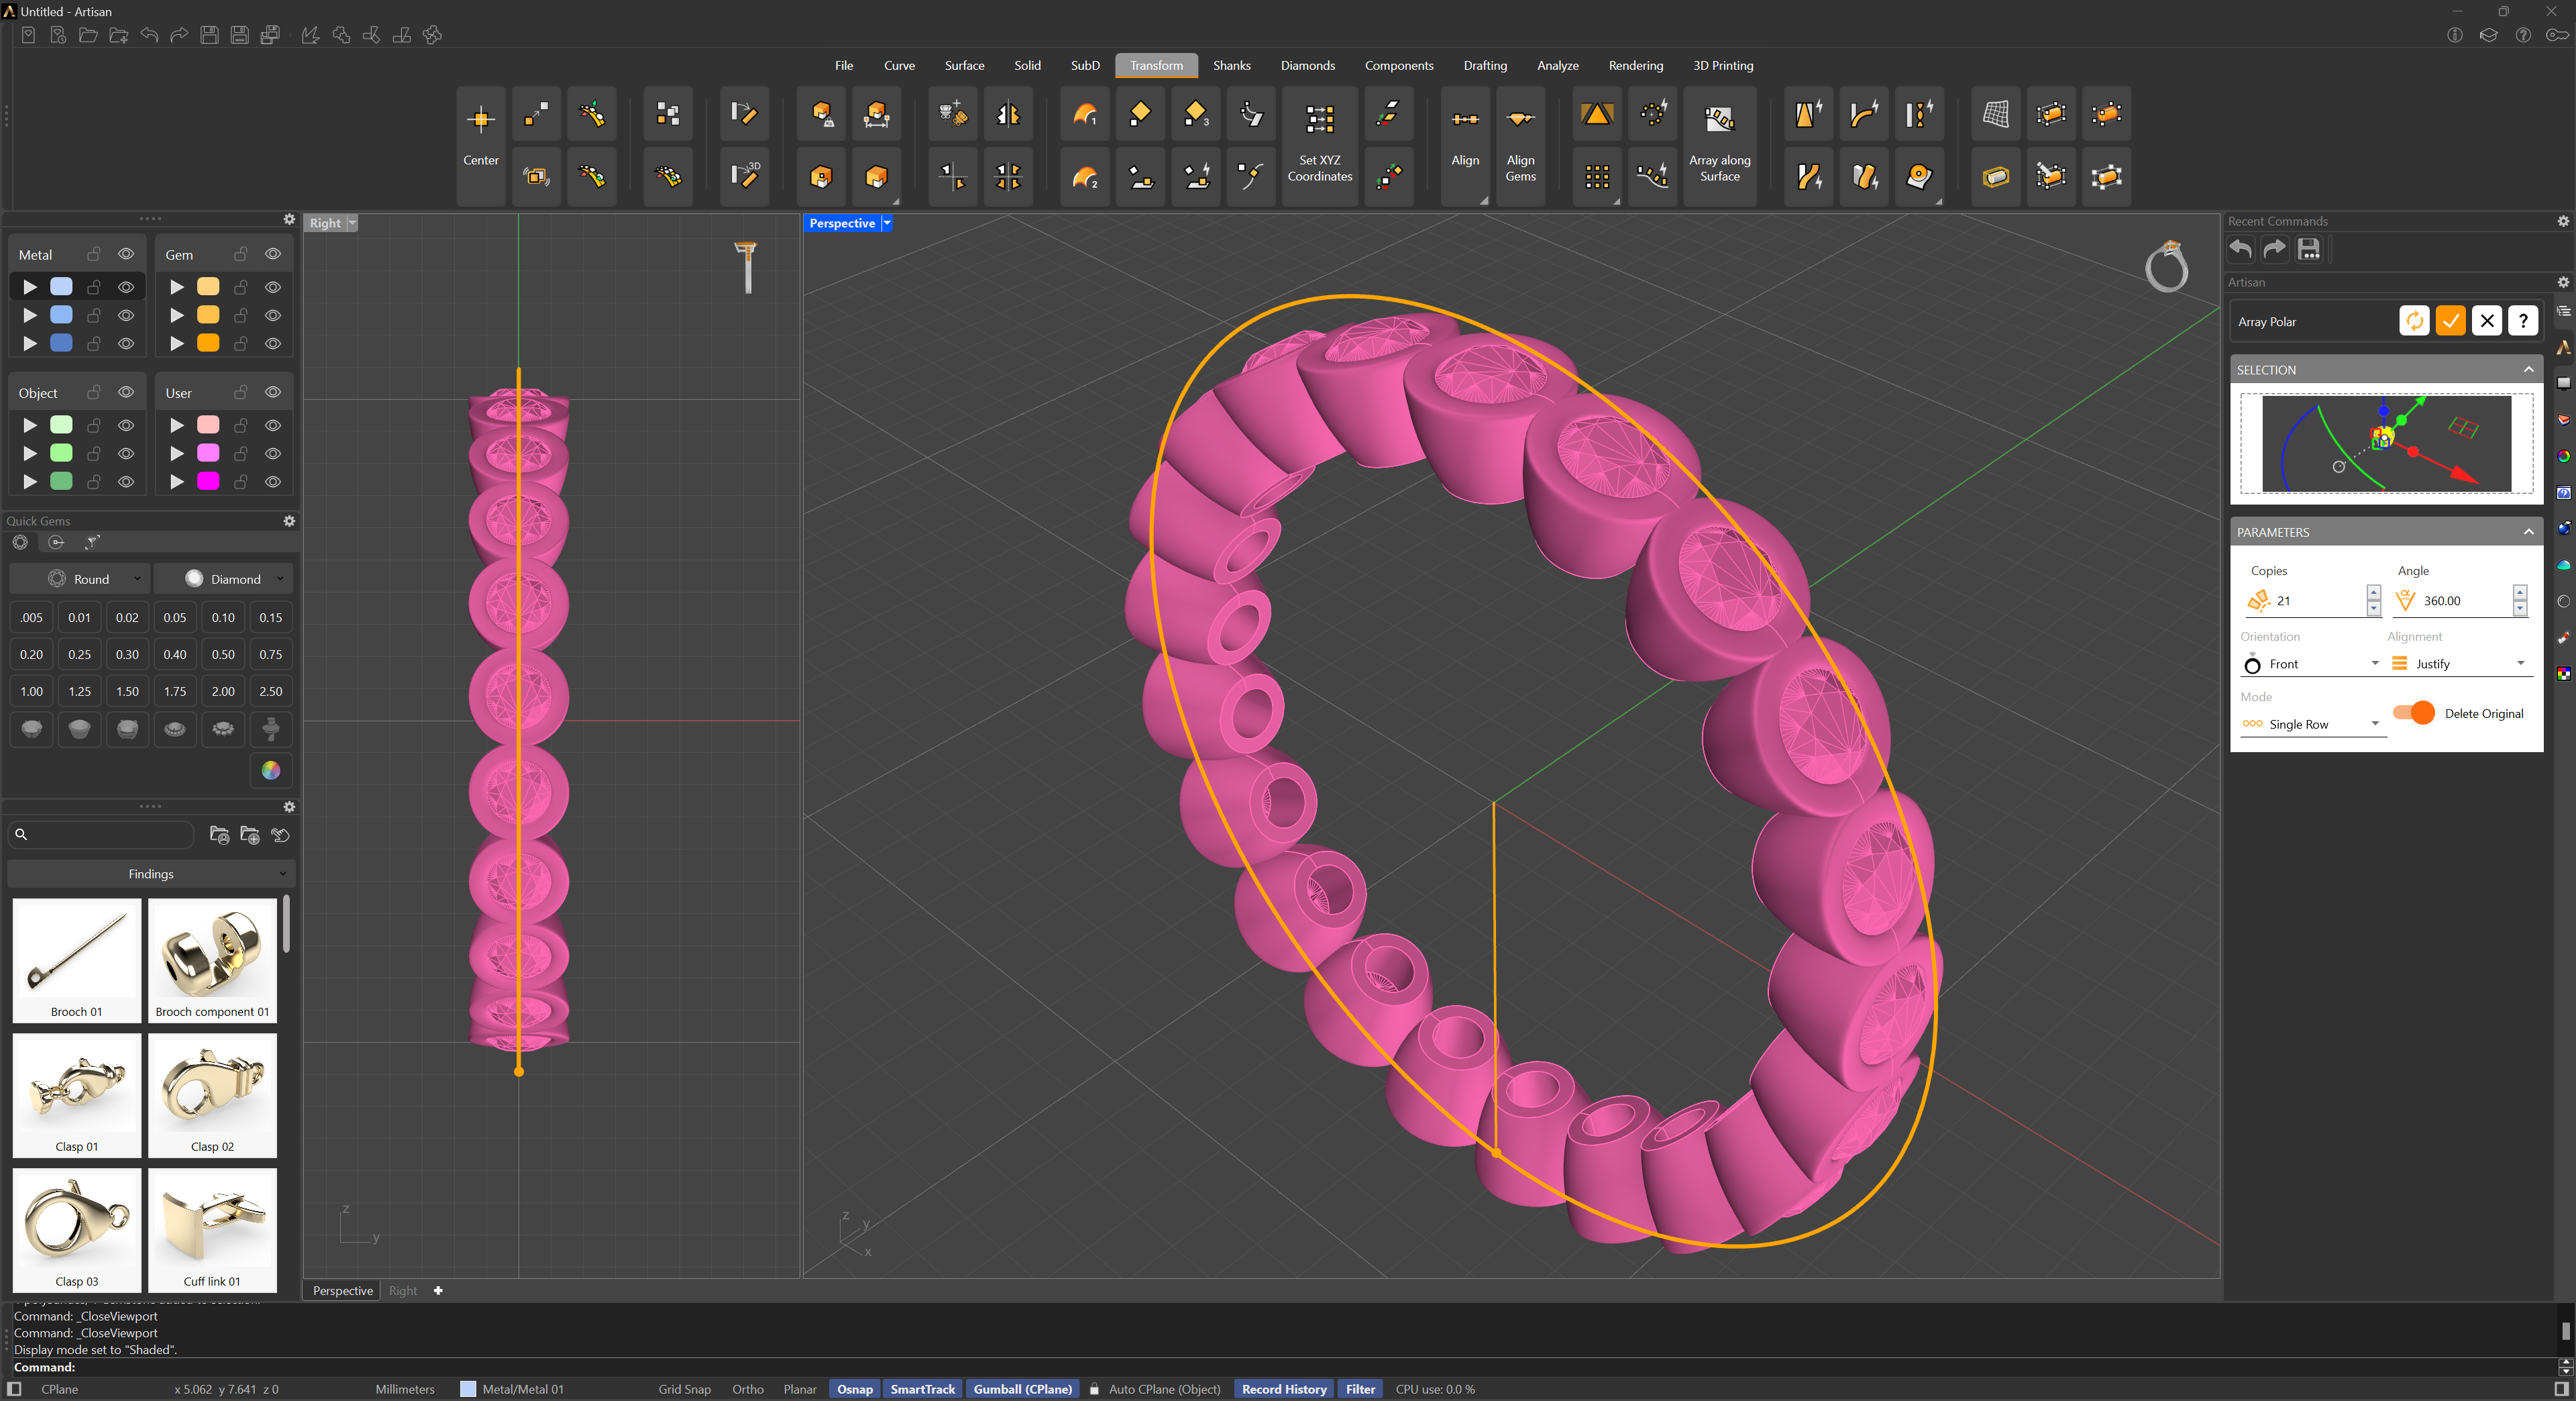
Task: Click the Filter button in status bar
Action: point(1360,1389)
